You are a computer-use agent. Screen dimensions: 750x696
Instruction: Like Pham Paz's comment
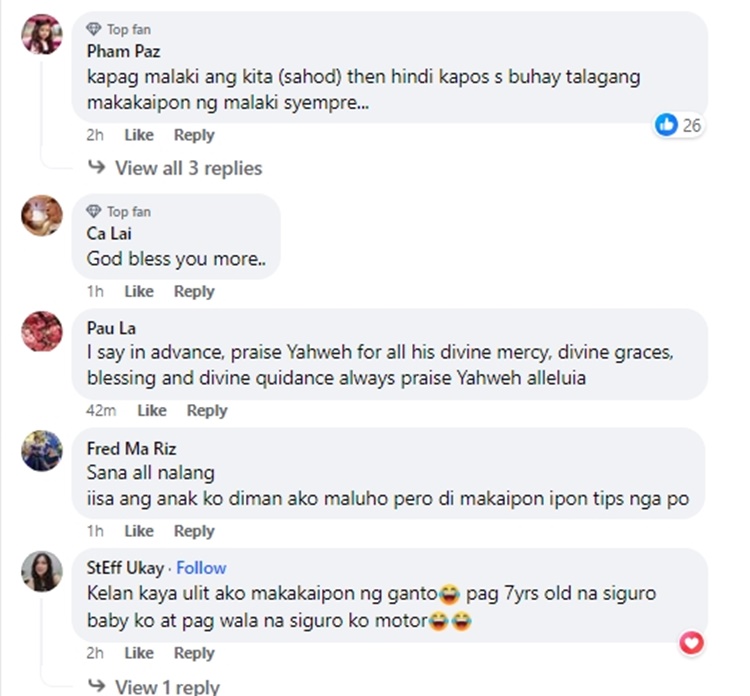(x=139, y=135)
